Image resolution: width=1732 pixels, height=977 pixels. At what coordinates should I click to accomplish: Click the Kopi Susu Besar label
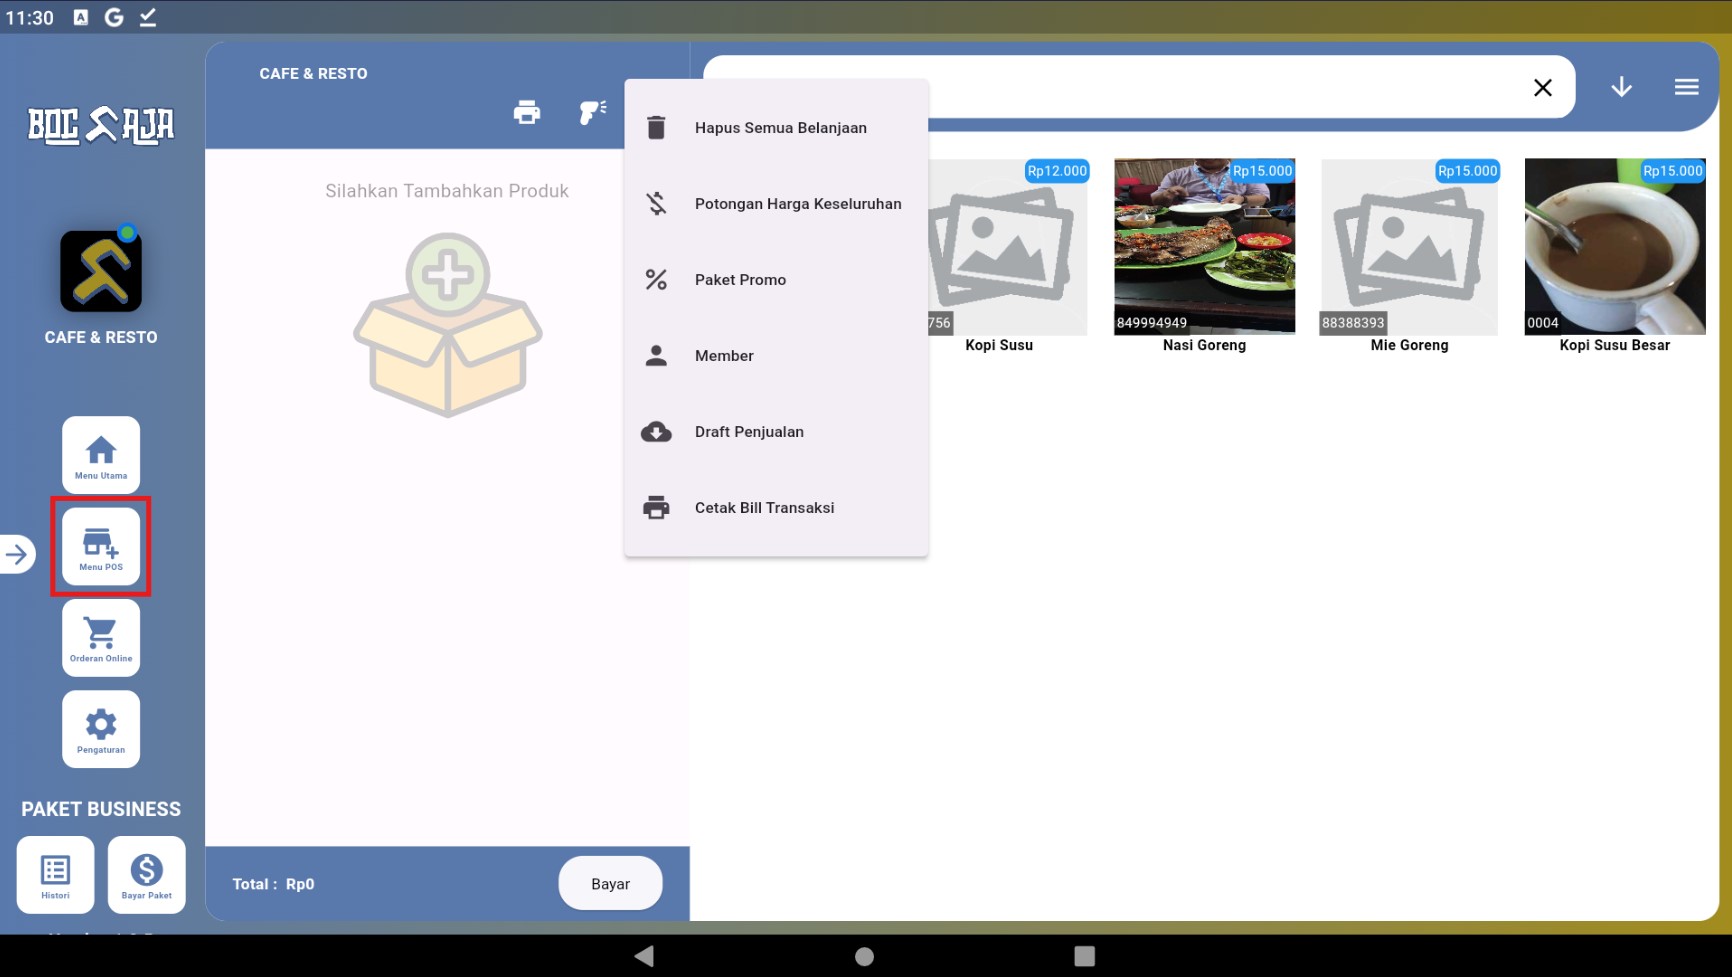[1615, 345]
